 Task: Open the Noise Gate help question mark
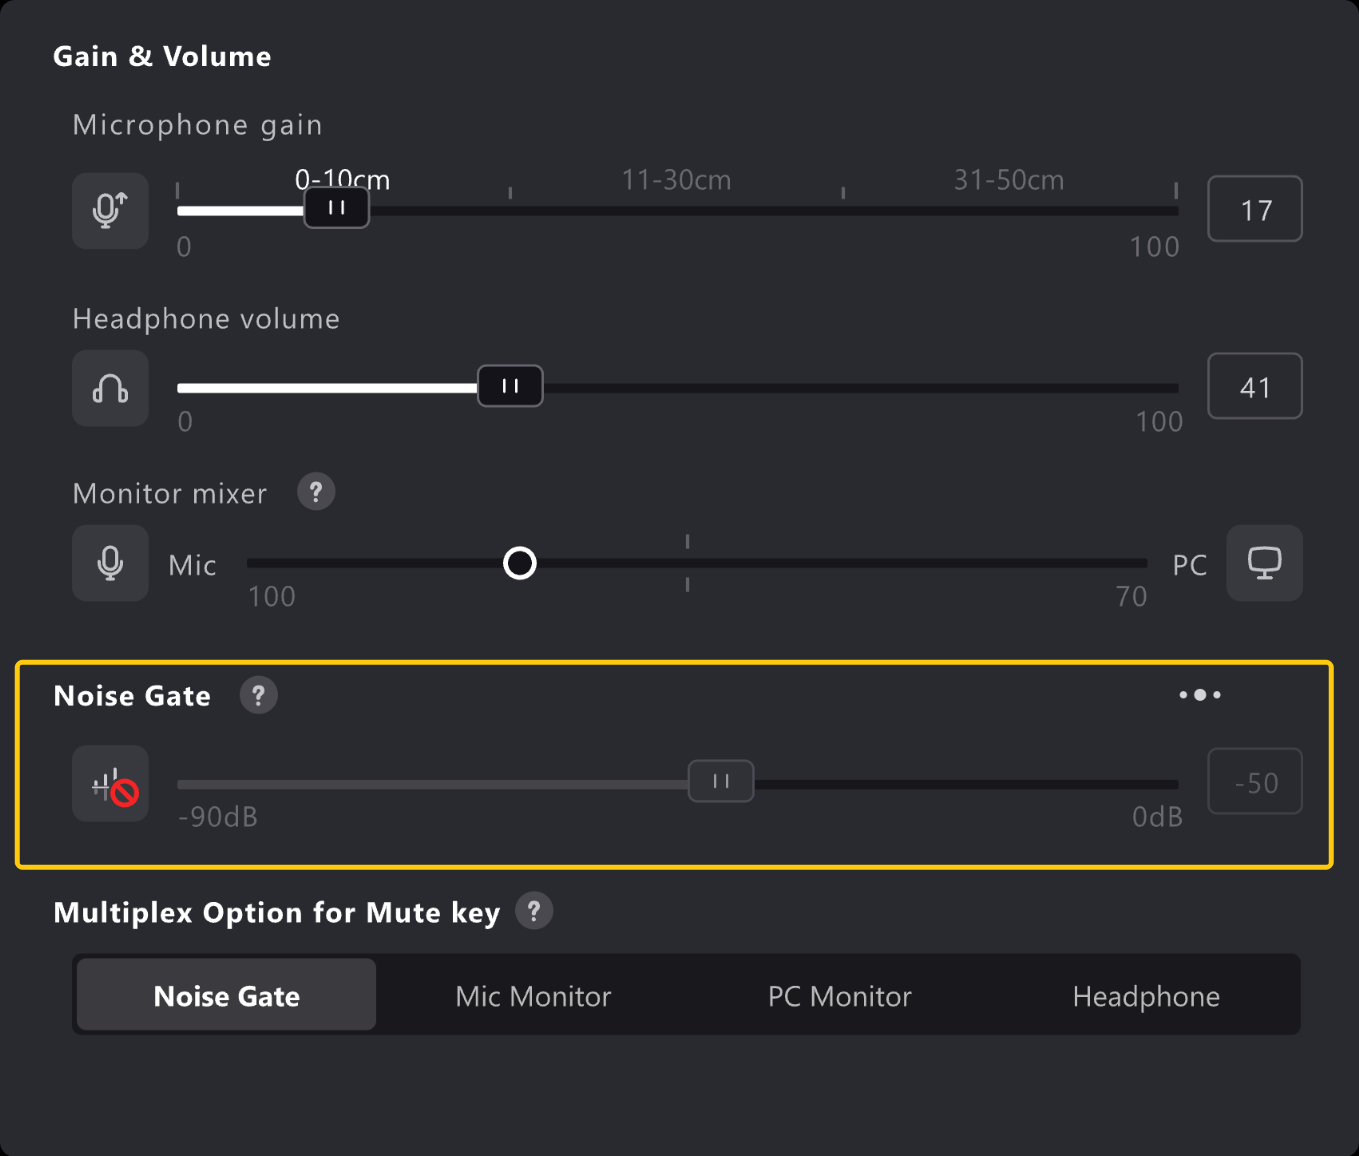(258, 695)
